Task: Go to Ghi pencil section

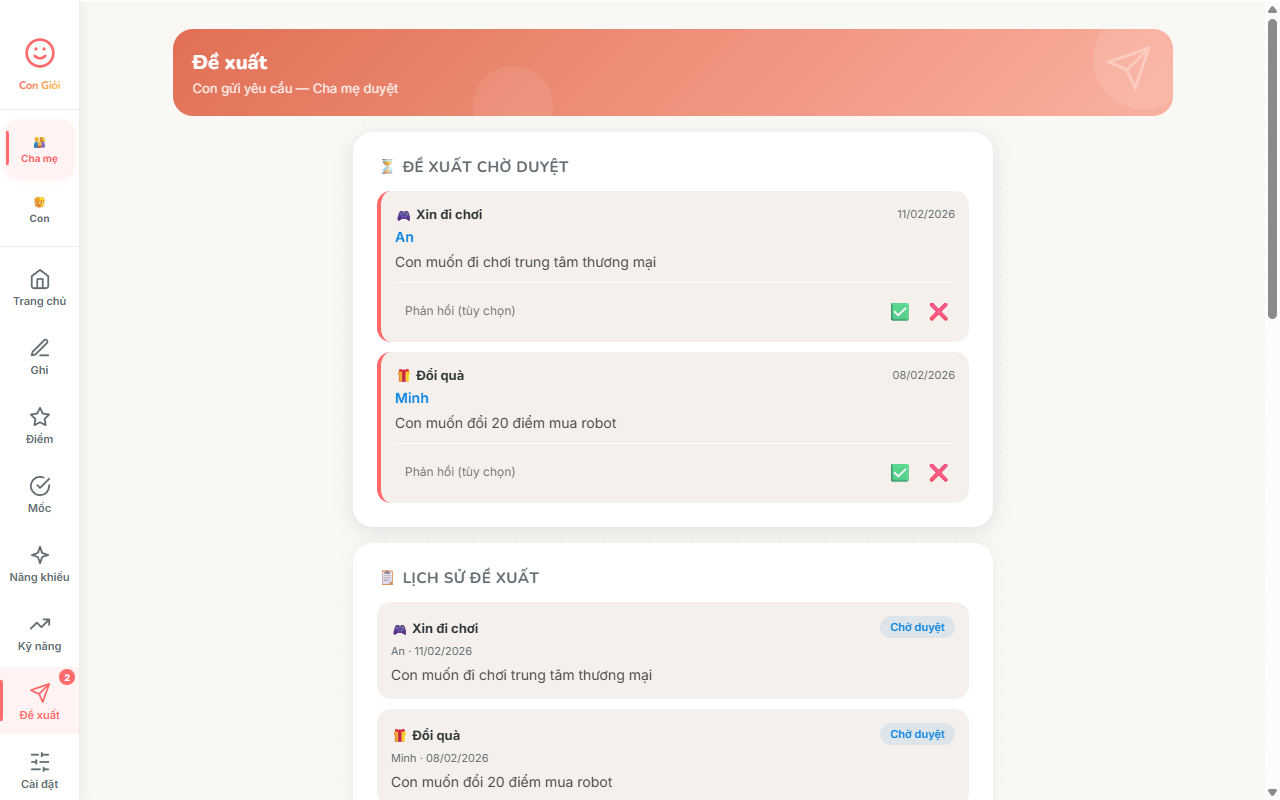Action: pos(40,356)
